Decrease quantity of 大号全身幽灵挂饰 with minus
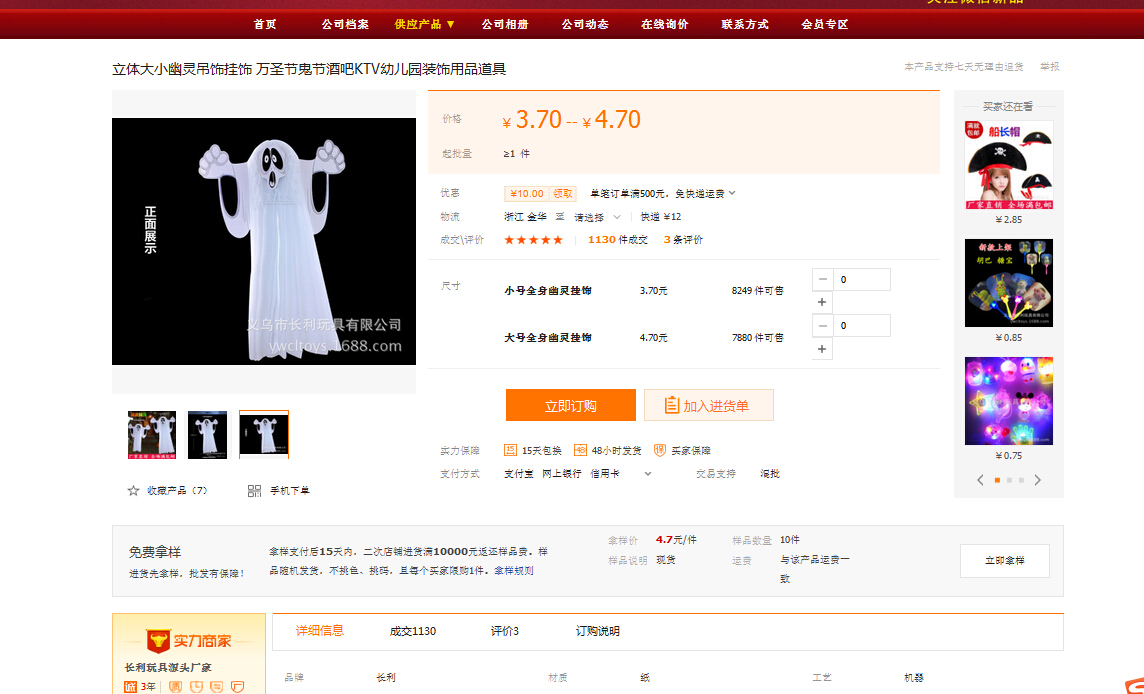The height and width of the screenshot is (694, 1144). [822, 326]
